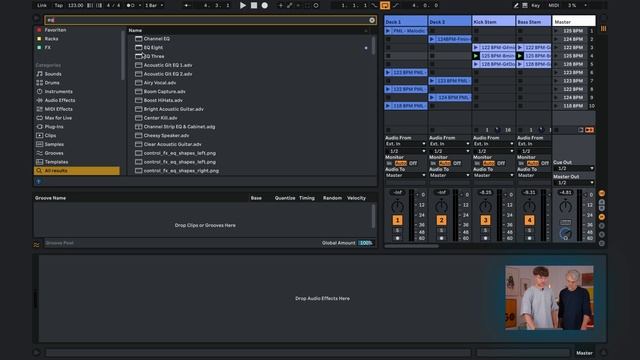Toggle track 4 activator button

(529, 220)
